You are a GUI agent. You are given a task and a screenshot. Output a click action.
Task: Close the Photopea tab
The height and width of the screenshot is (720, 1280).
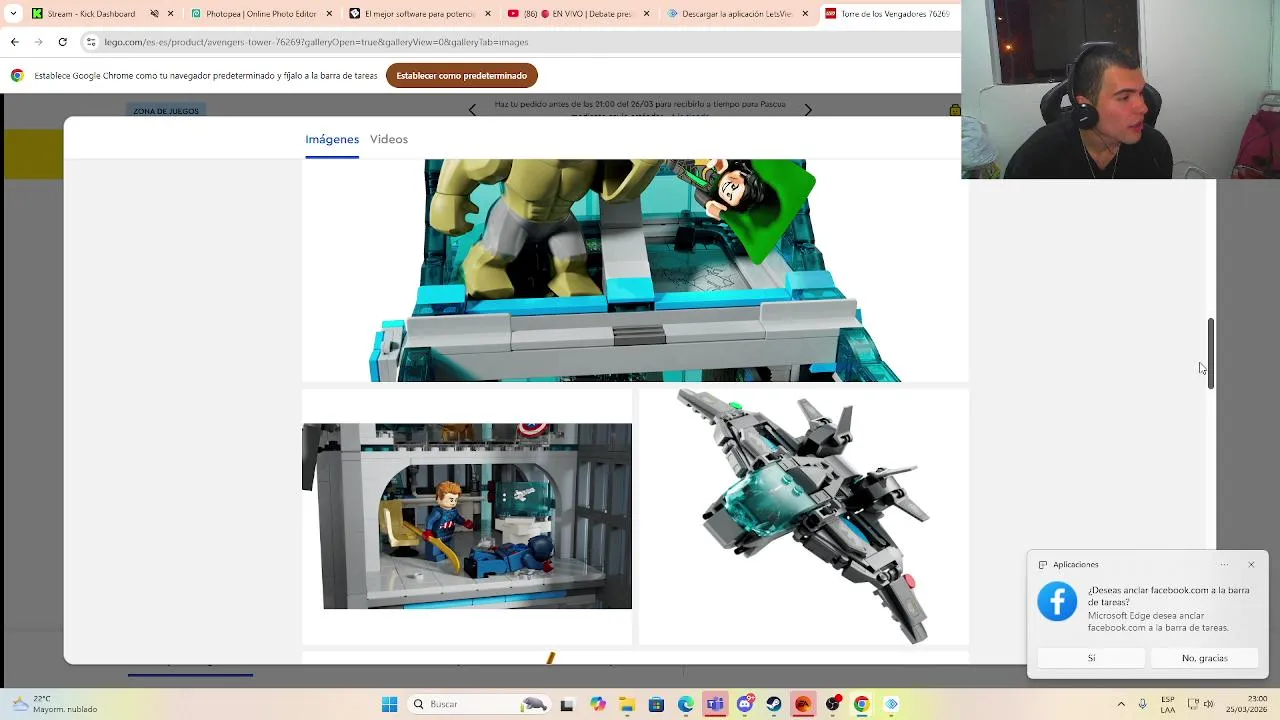329,14
